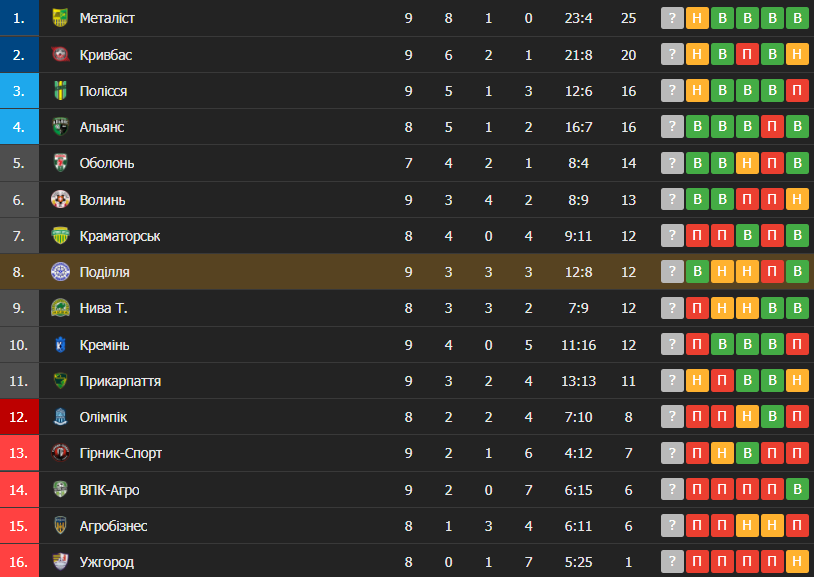
Task: Click the Металіст club crest icon
Action: (60, 18)
